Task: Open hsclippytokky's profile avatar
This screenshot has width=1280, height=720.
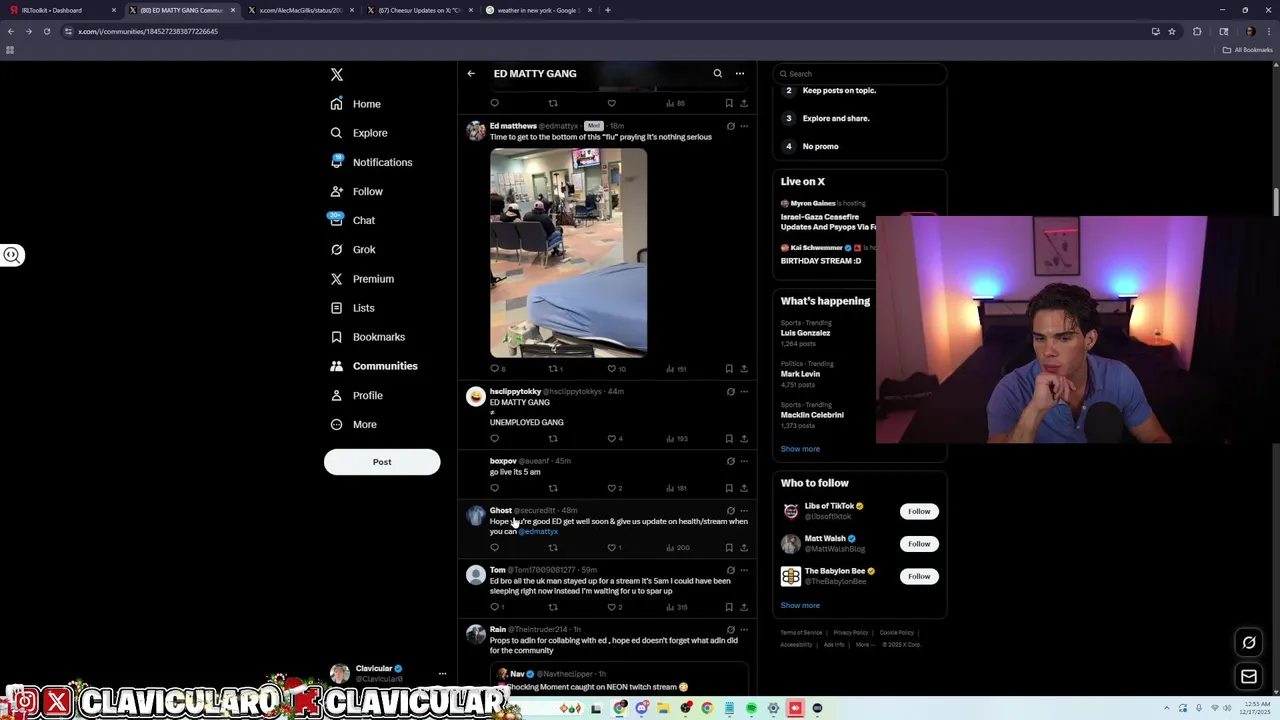Action: point(476,397)
